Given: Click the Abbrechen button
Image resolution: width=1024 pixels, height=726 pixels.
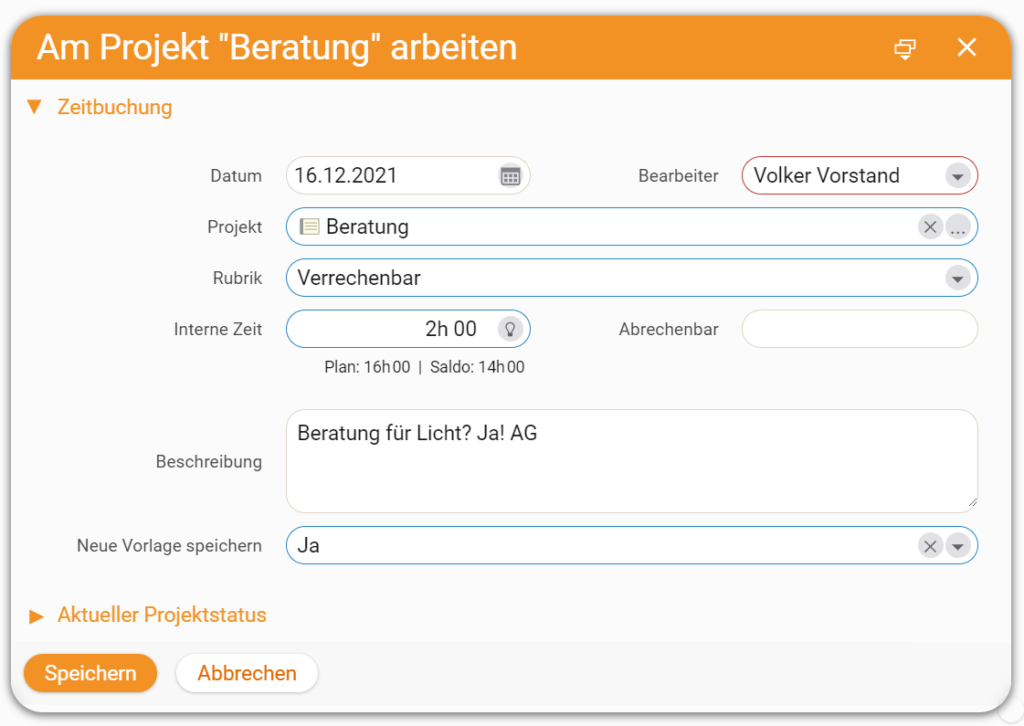Looking at the screenshot, I should point(247,672).
